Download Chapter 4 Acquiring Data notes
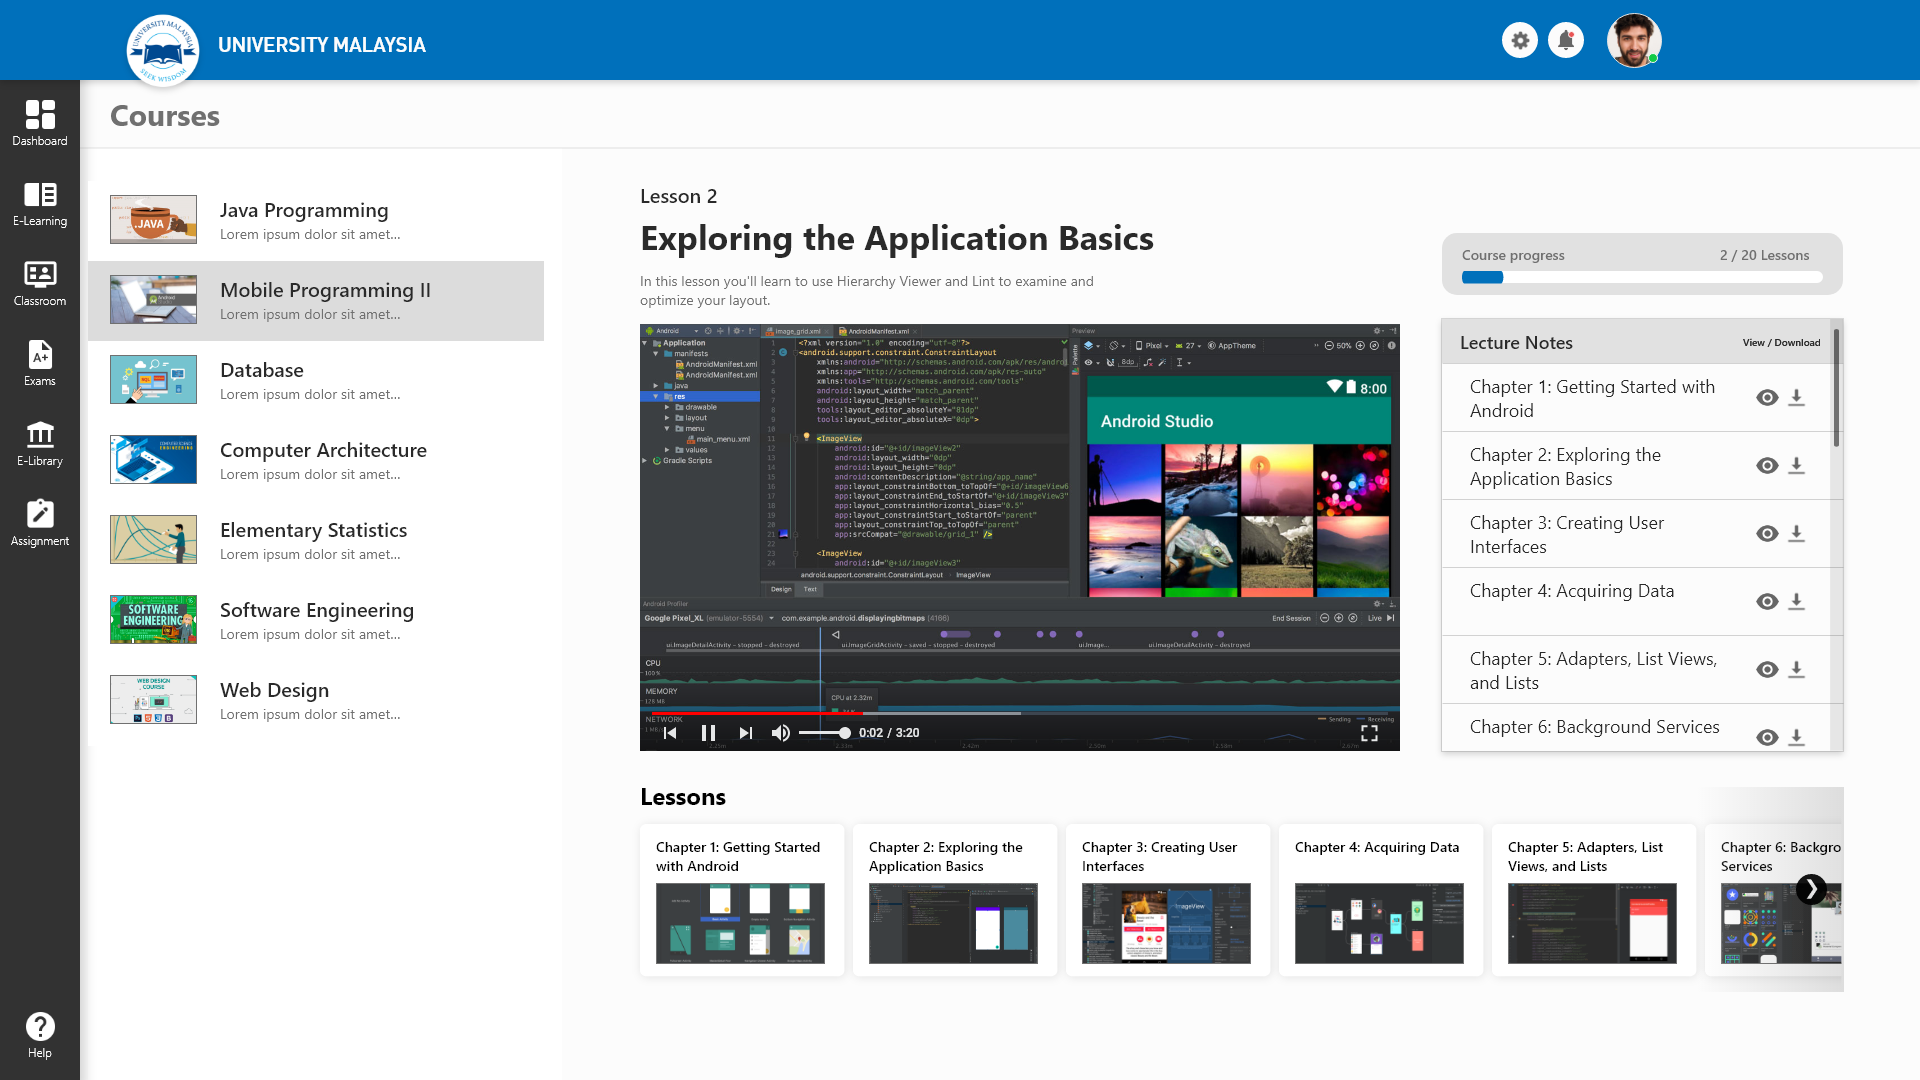 point(1796,602)
